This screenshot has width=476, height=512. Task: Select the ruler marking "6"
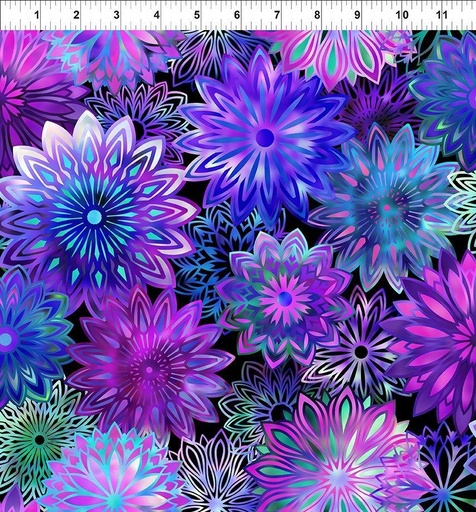(237, 15)
